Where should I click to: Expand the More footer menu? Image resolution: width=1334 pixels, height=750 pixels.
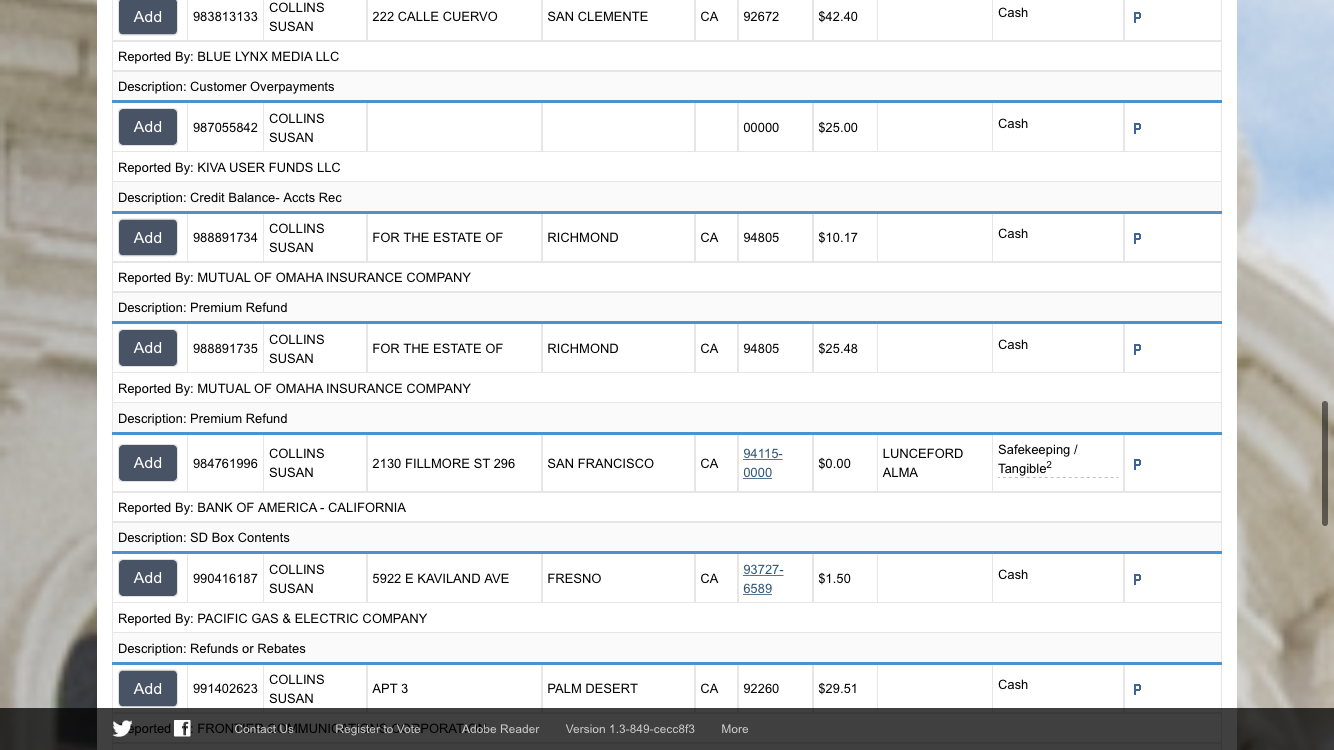735,729
